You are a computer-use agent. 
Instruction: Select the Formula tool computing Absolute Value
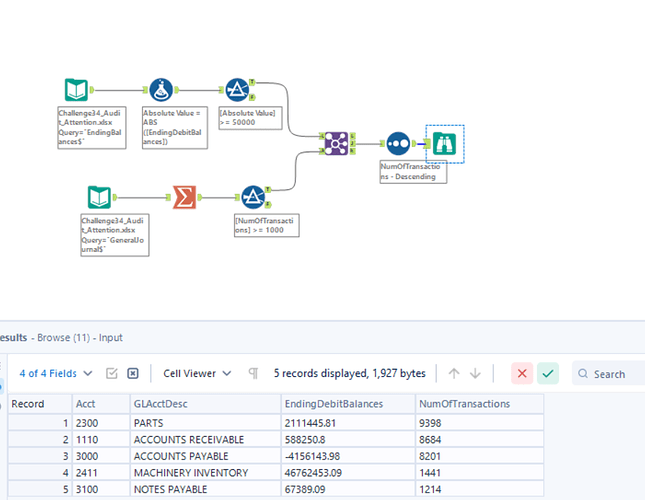161,90
